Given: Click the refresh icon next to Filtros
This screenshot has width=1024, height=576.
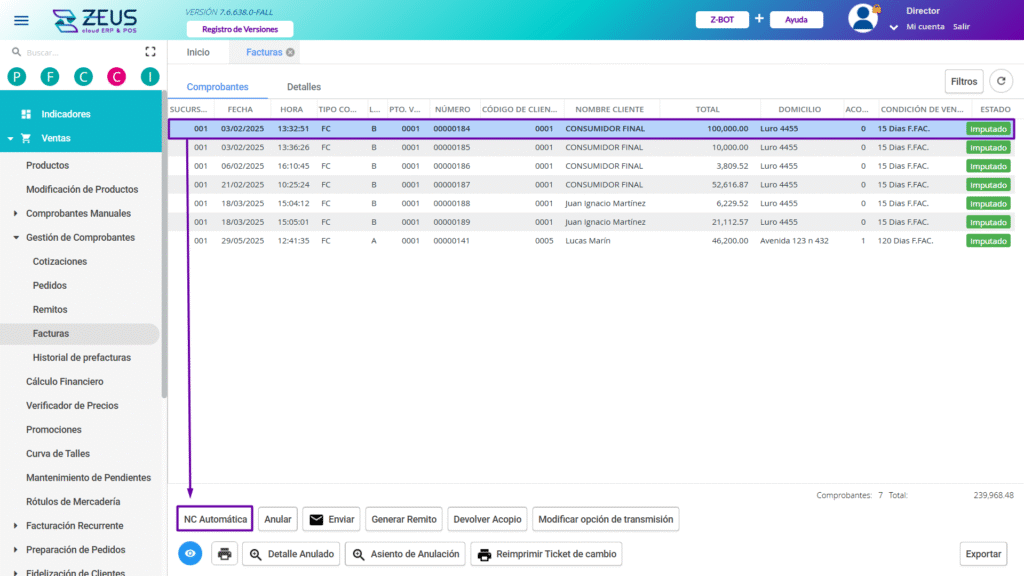Looking at the screenshot, I should coord(1001,82).
